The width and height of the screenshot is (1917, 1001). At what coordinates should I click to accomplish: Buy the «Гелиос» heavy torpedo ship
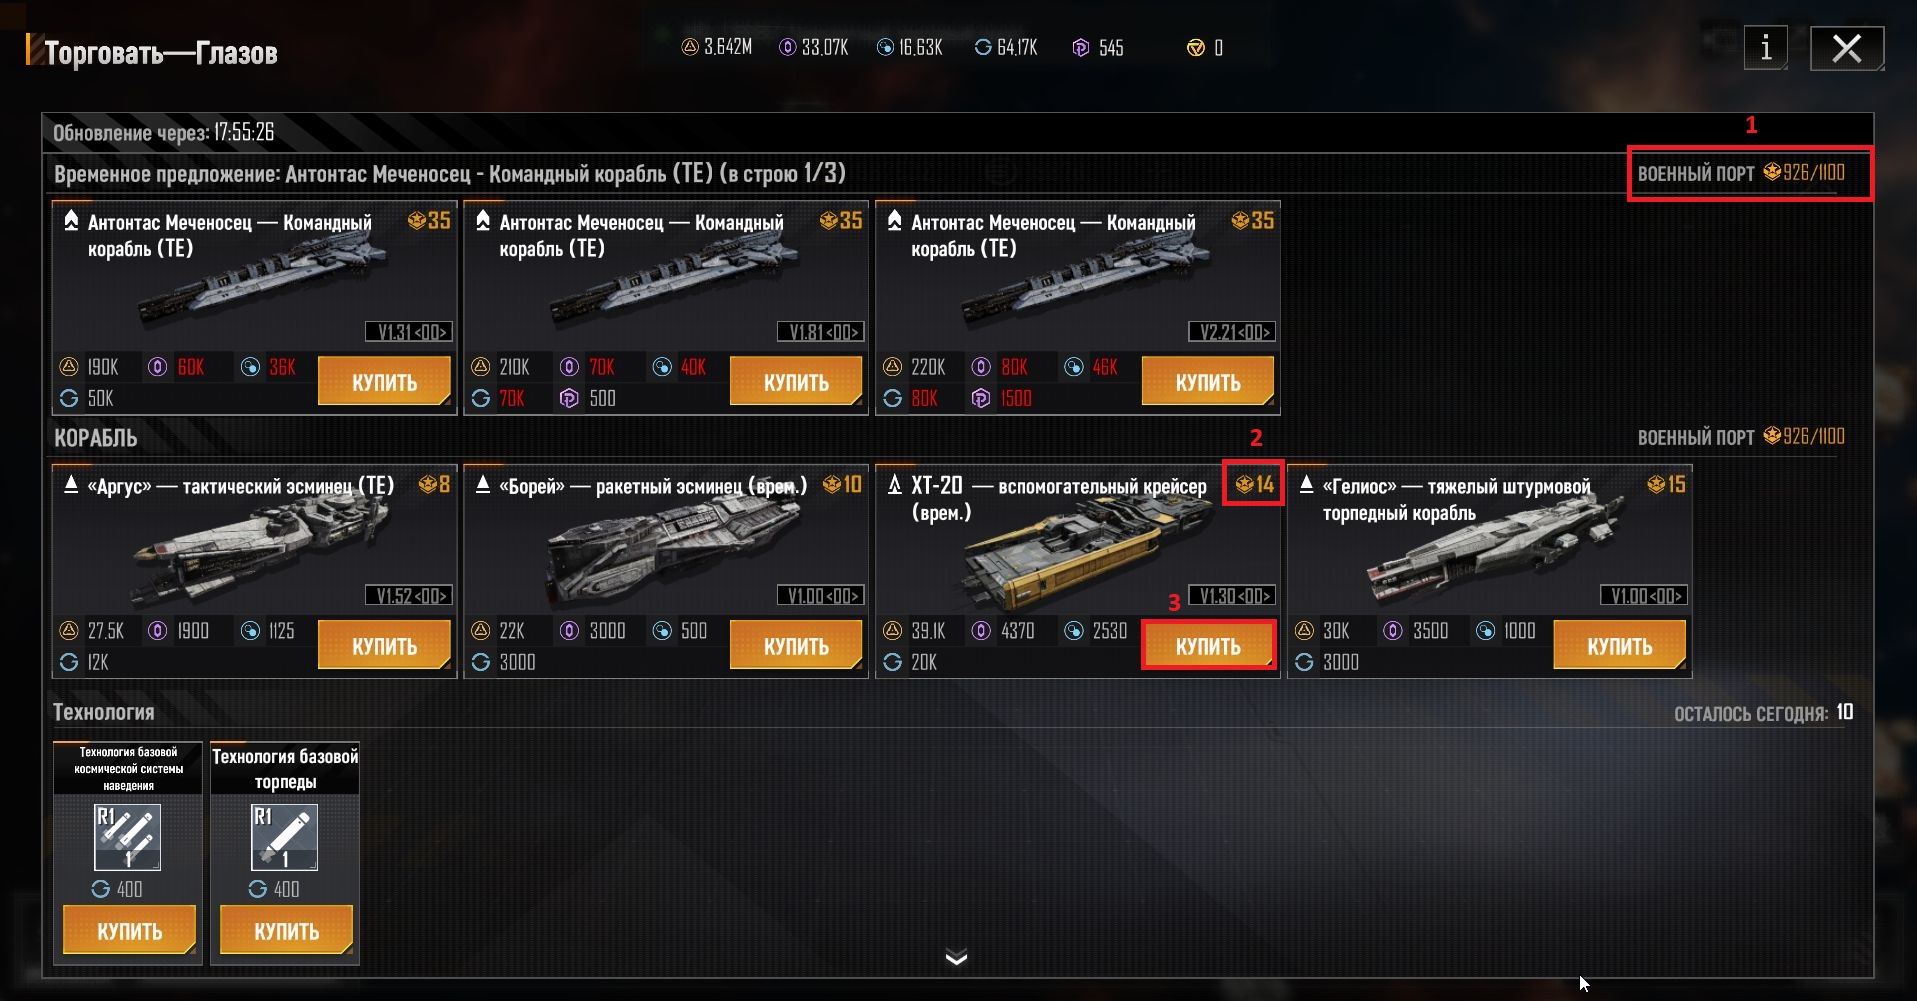point(1620,646)
